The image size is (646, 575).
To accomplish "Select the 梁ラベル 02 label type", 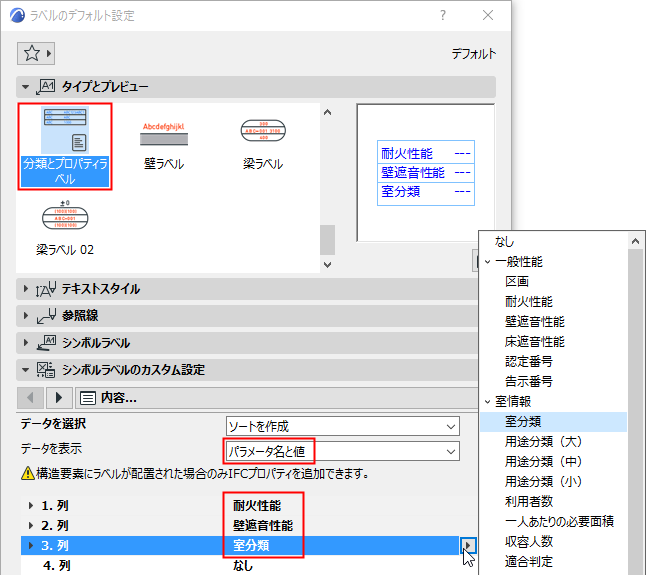I will (x=65, y=229).
